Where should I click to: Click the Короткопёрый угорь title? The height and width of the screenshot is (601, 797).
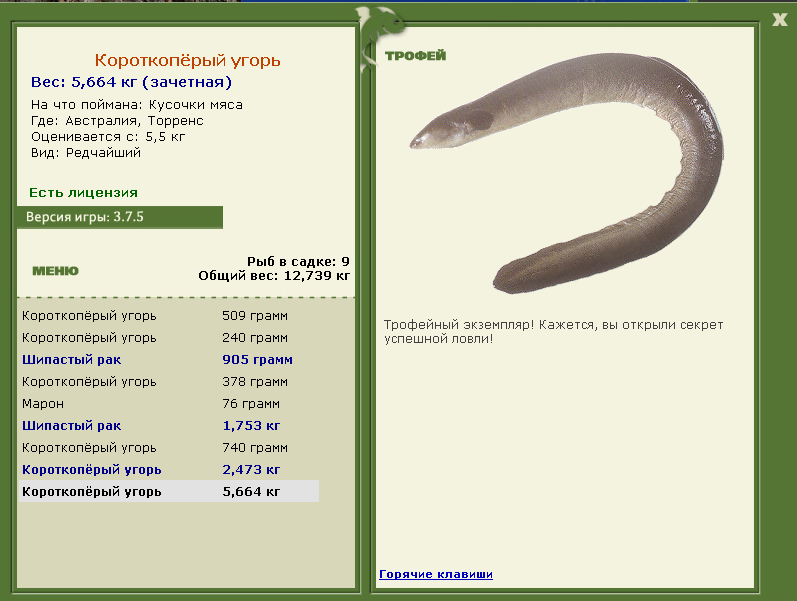coord(188,61)
